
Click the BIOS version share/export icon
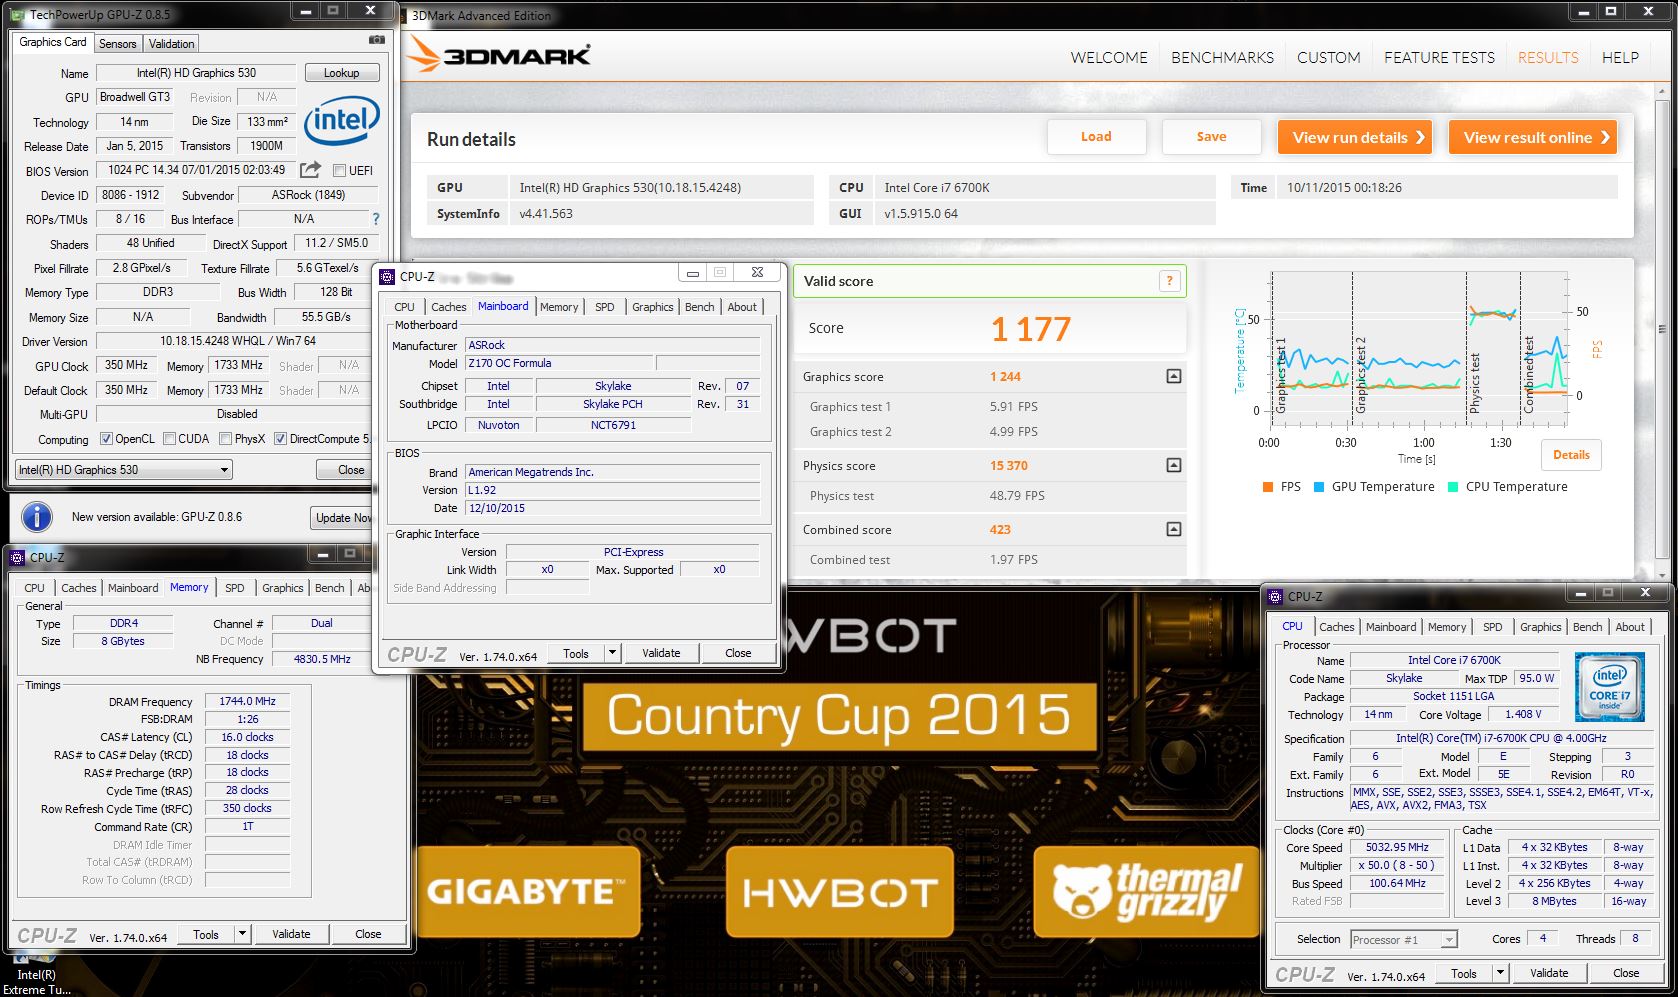tap(311, 169)
